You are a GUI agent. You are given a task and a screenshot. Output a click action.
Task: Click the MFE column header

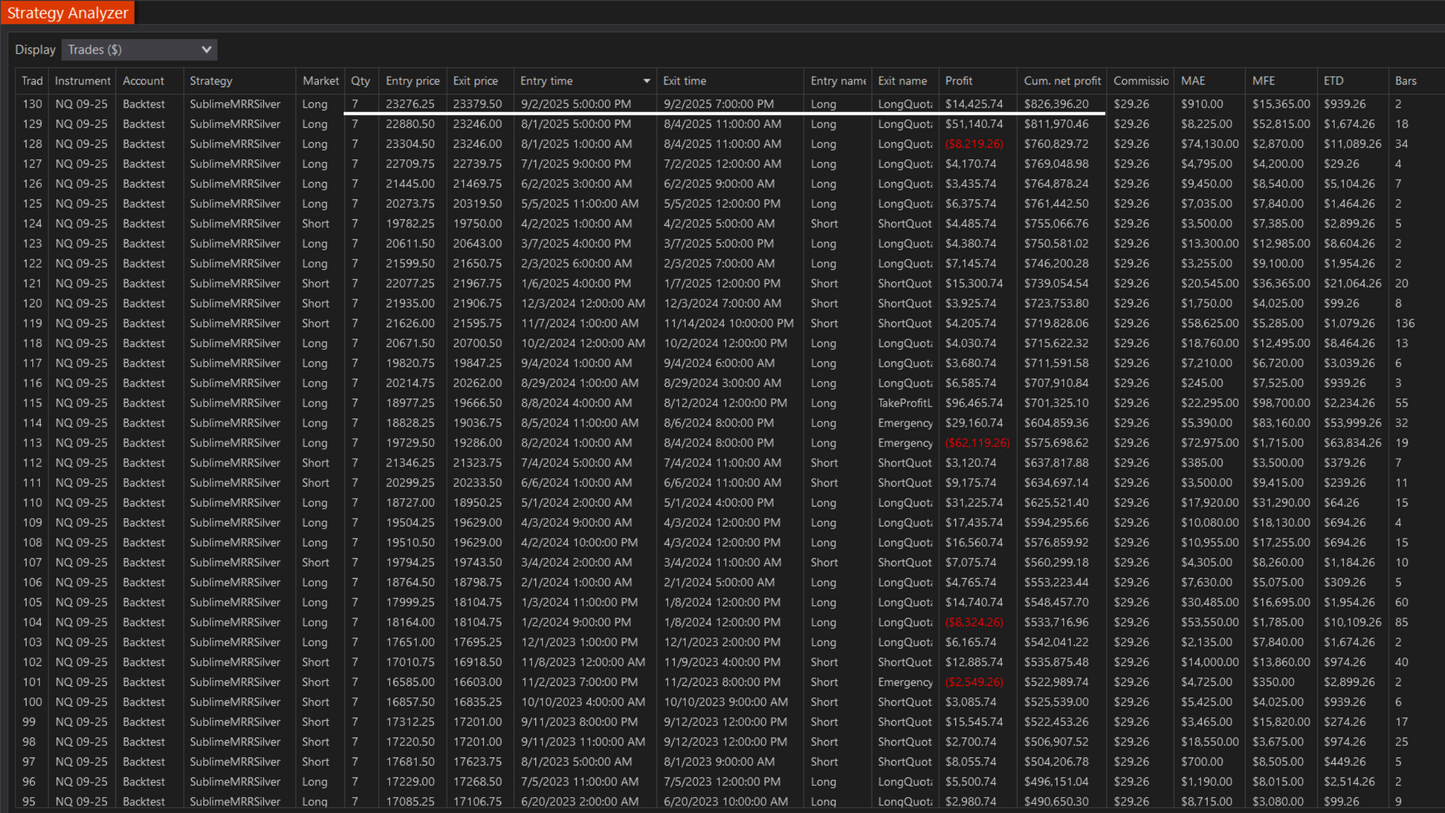[x=1263, y=81]
